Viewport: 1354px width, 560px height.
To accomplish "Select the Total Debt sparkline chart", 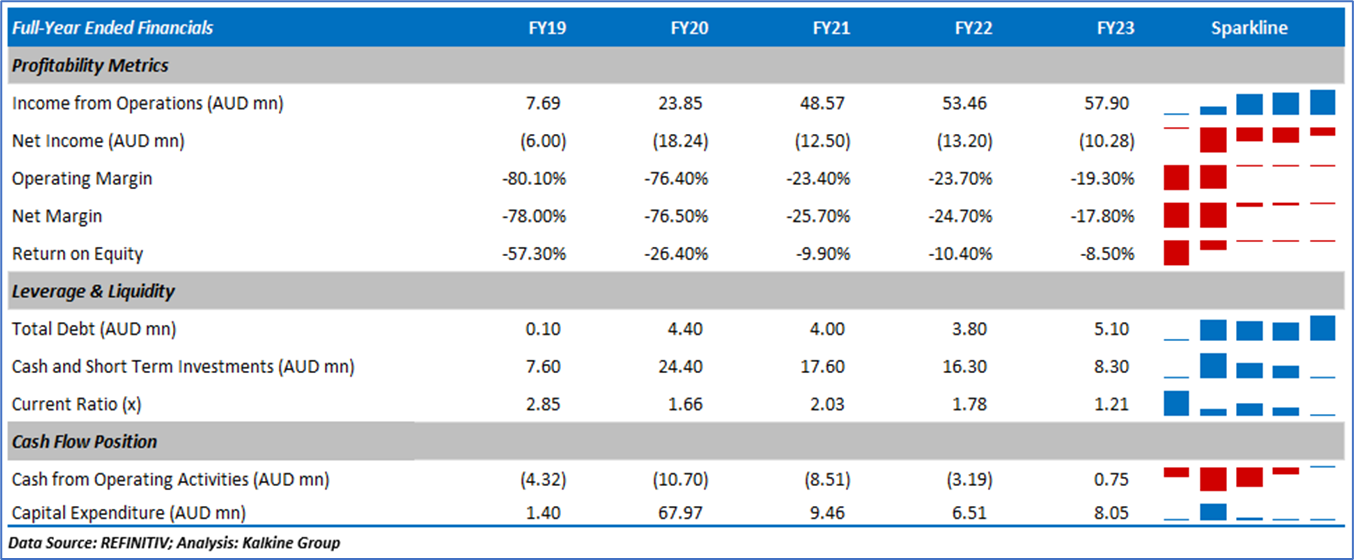I will 1250,329.
